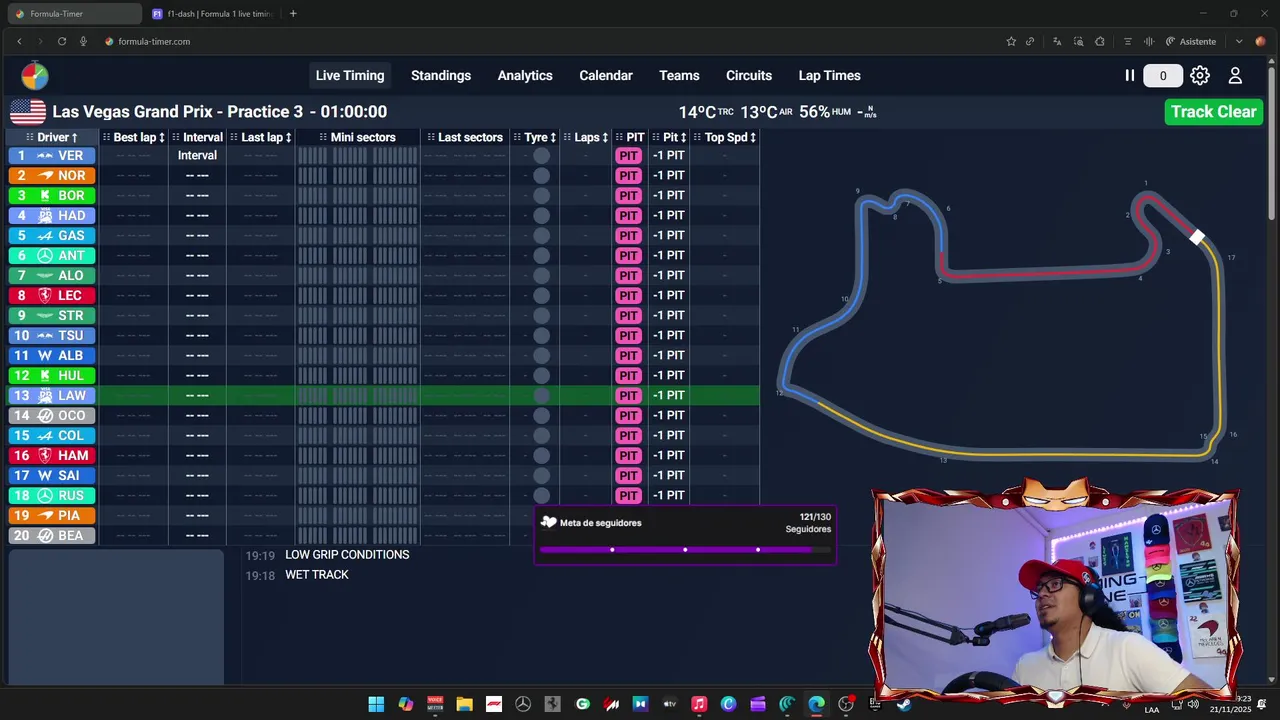Viewport: 1280px width, 720px height.
Task: Click the PIT badge in the VER row
Action: pyautogui.click(x=628, y=156)
